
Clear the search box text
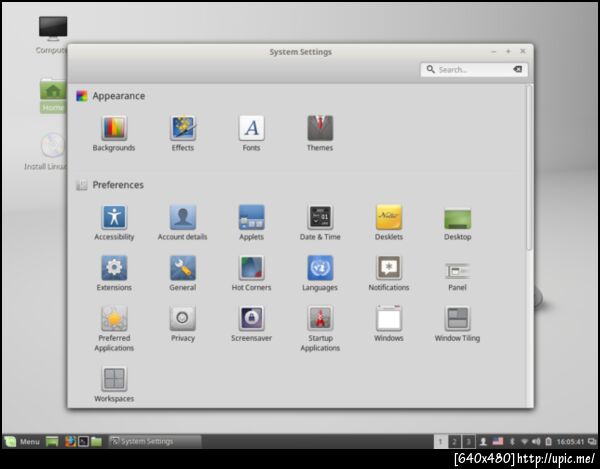(x=517, y=69)
